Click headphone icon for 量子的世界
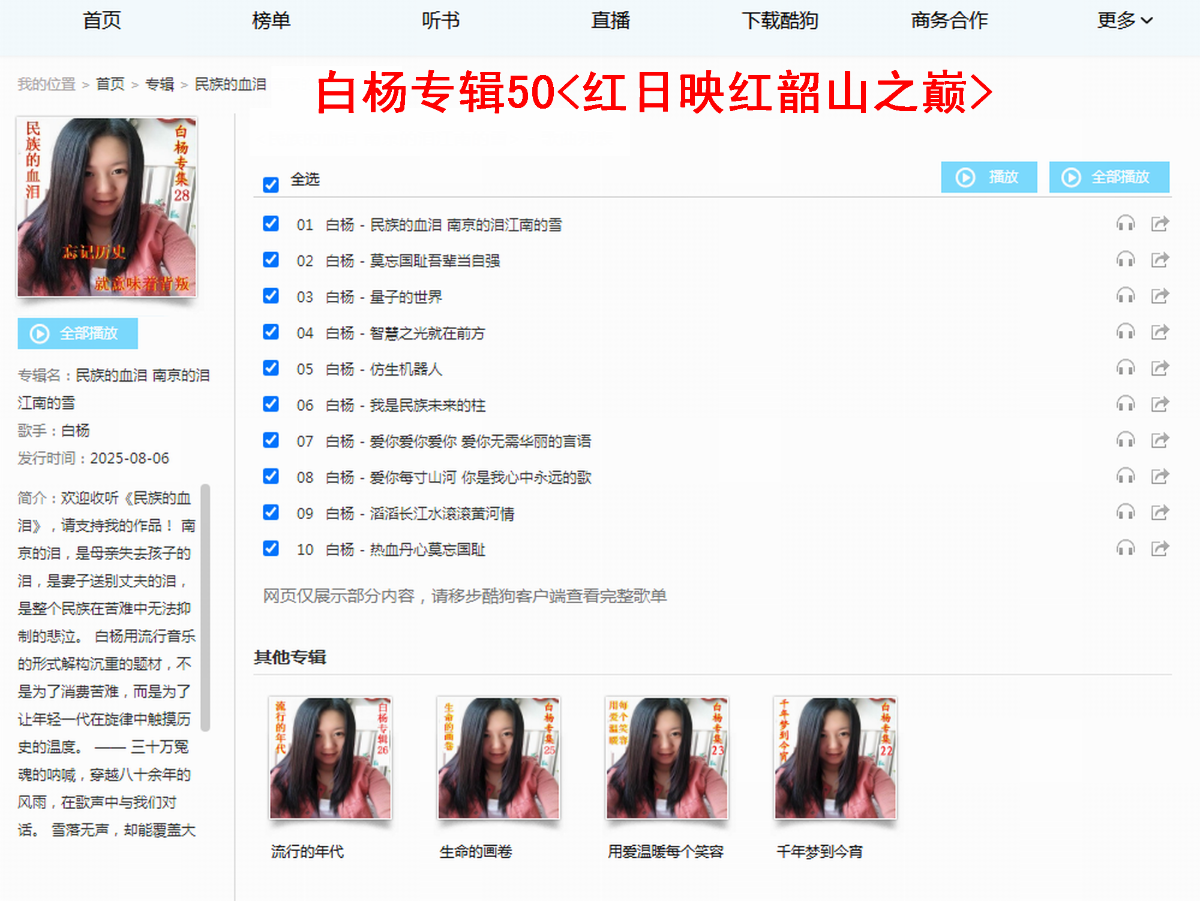The height and width of the screenshot is (901, 1200). pos(1126,296)
